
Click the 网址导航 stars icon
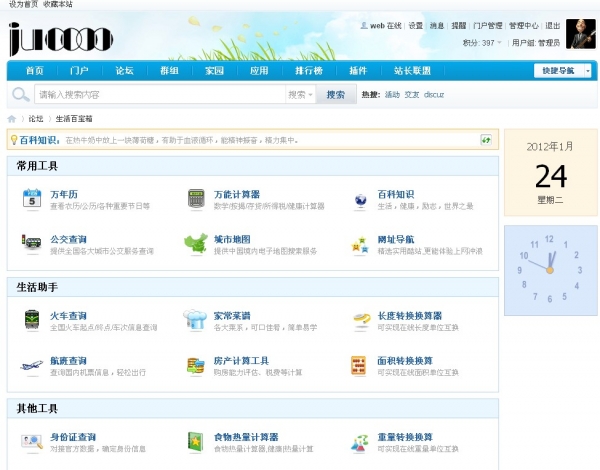(x=360, y=245)
